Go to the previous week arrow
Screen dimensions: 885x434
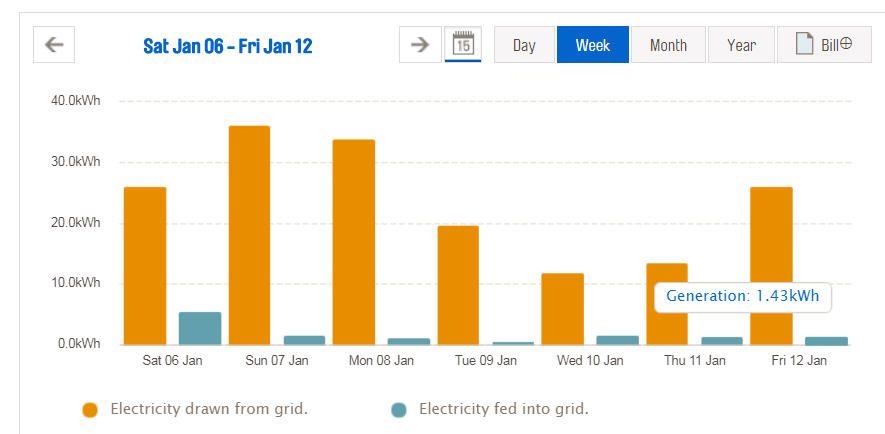54,45
